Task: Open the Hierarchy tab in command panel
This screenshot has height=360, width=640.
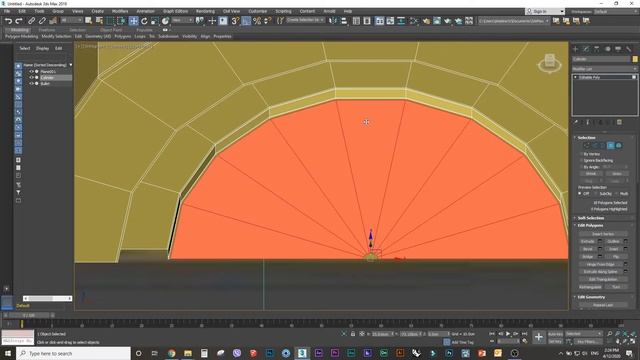Action: point(597,49)
